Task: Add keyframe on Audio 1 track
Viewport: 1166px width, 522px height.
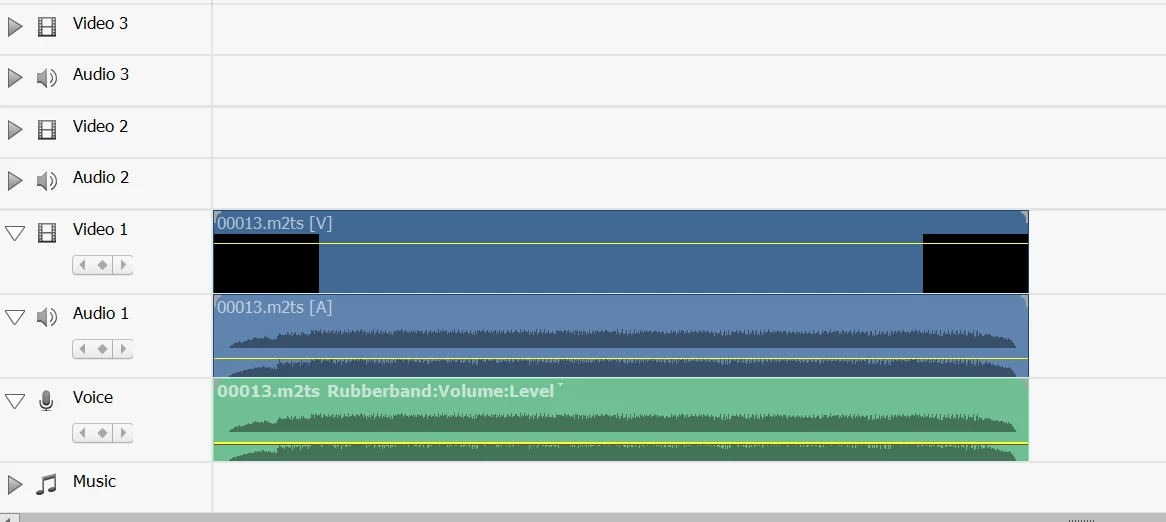Action: [x=103, y=349]
